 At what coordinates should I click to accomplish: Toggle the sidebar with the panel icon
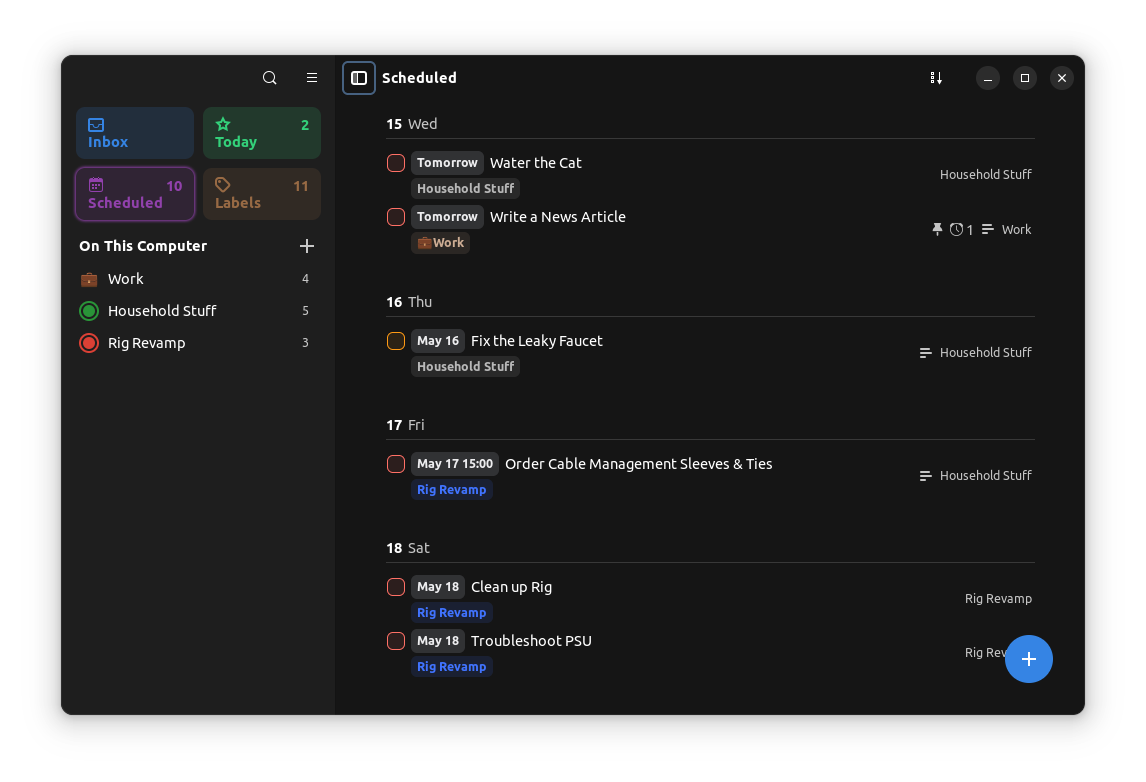click(x=359, y=77)
